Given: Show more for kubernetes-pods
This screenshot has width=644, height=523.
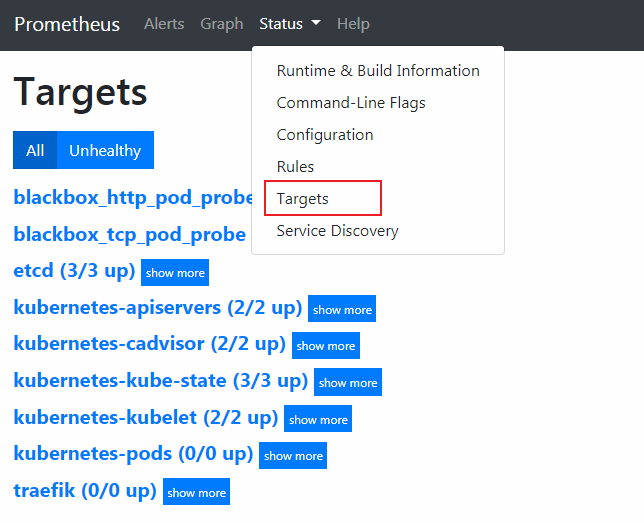Looking at the screenshot, I should (293, 456).
